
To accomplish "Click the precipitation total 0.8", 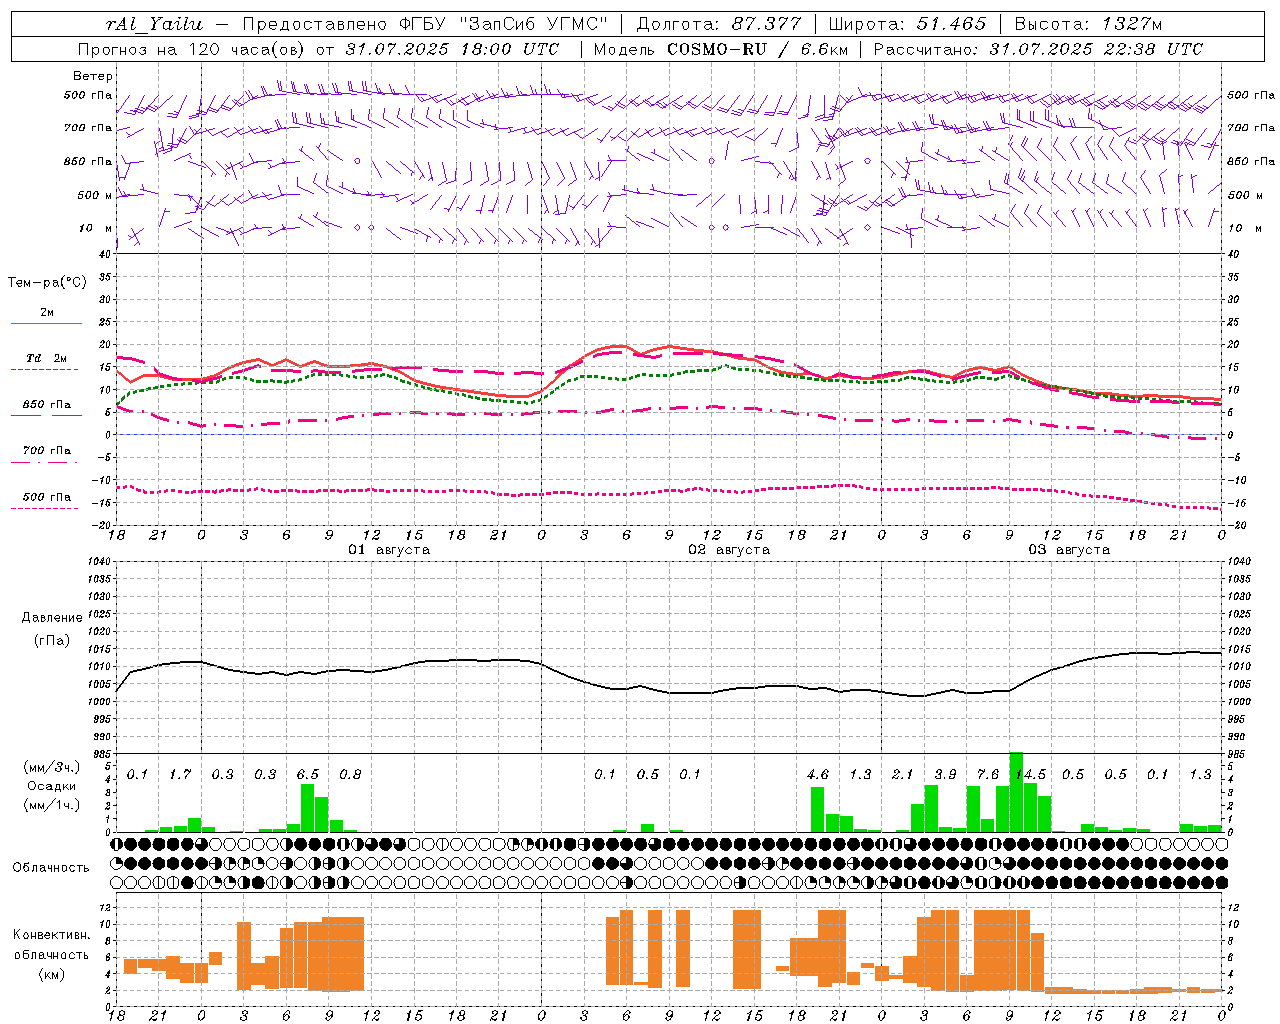I will (x=350, y=775).
